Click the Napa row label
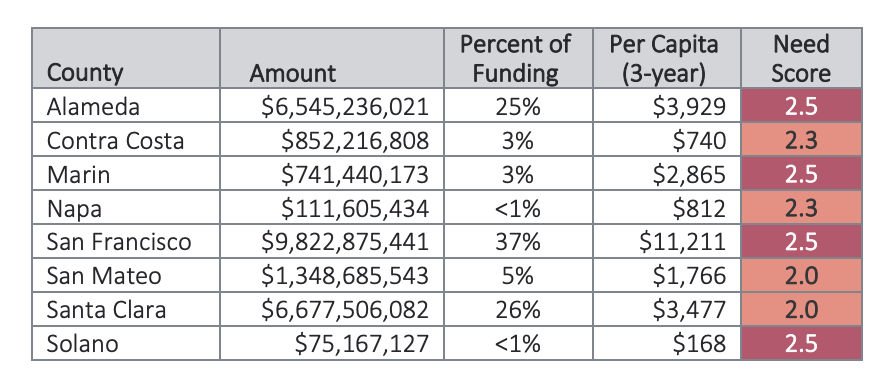 [x=126, y=207]
